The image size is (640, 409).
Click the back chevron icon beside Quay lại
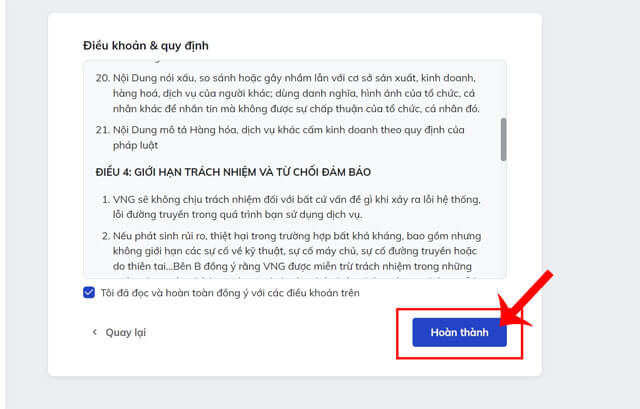(x=95, y=332)
